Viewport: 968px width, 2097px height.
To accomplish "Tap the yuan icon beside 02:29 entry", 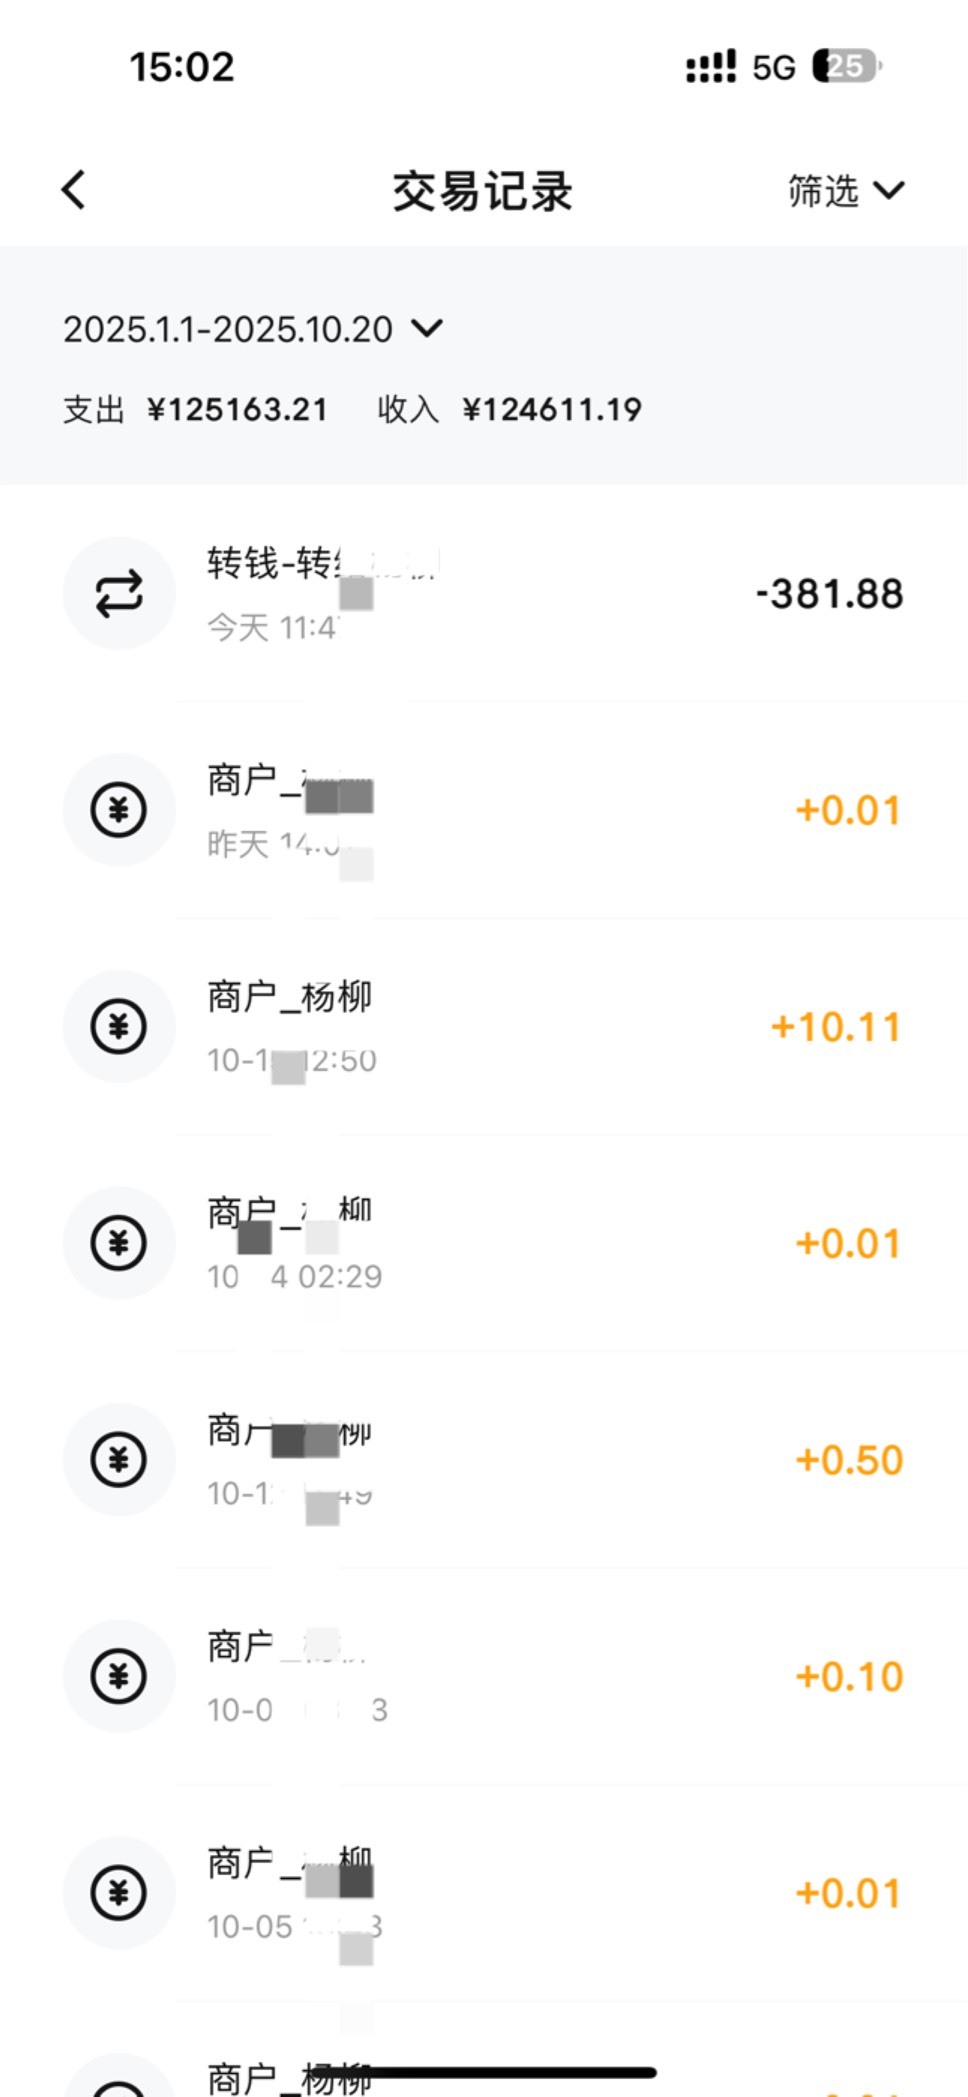I will click(x=119, y=1243).
